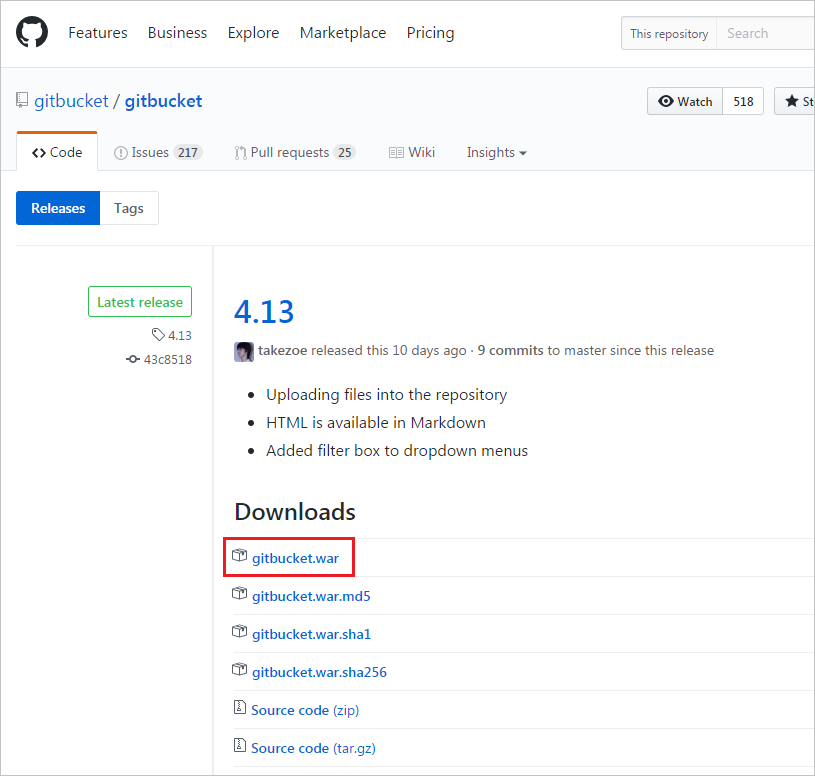Click the package icon for gitbucket.war

point(239,555)
